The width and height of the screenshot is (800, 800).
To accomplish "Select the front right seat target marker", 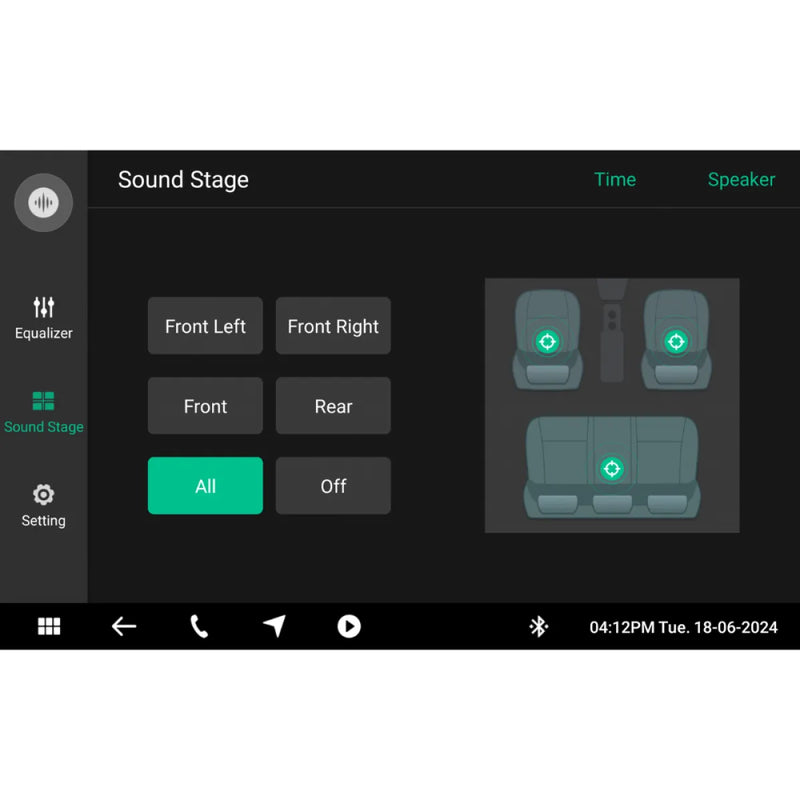I will 676,341.
